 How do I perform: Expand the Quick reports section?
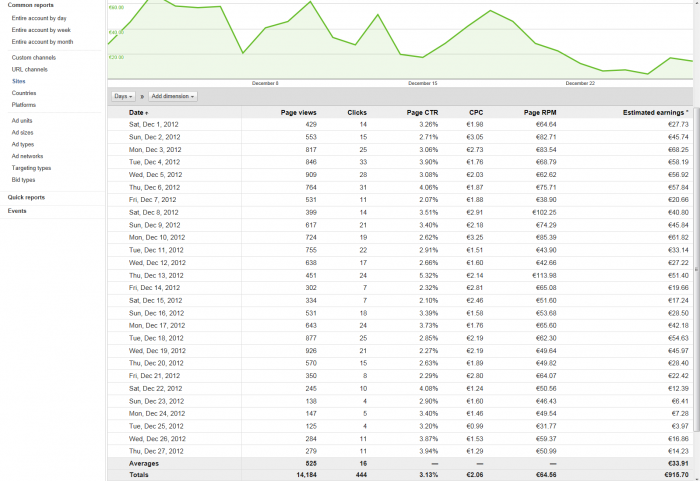[26, 197]
